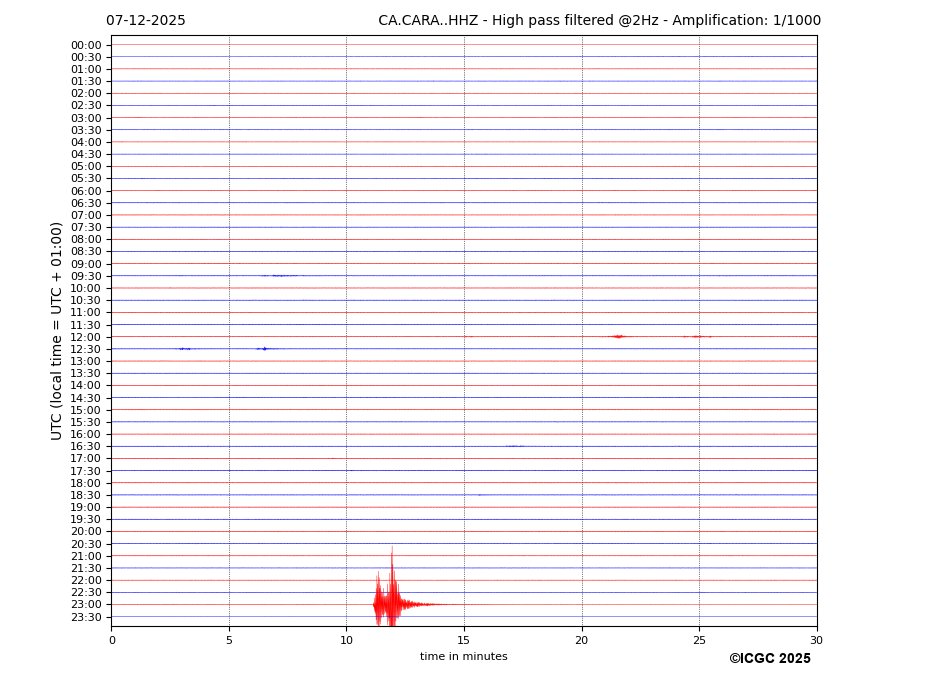Select the 30 tick on the minutes axis
This screenshot has width=927, height=696.
click(816, 640)
